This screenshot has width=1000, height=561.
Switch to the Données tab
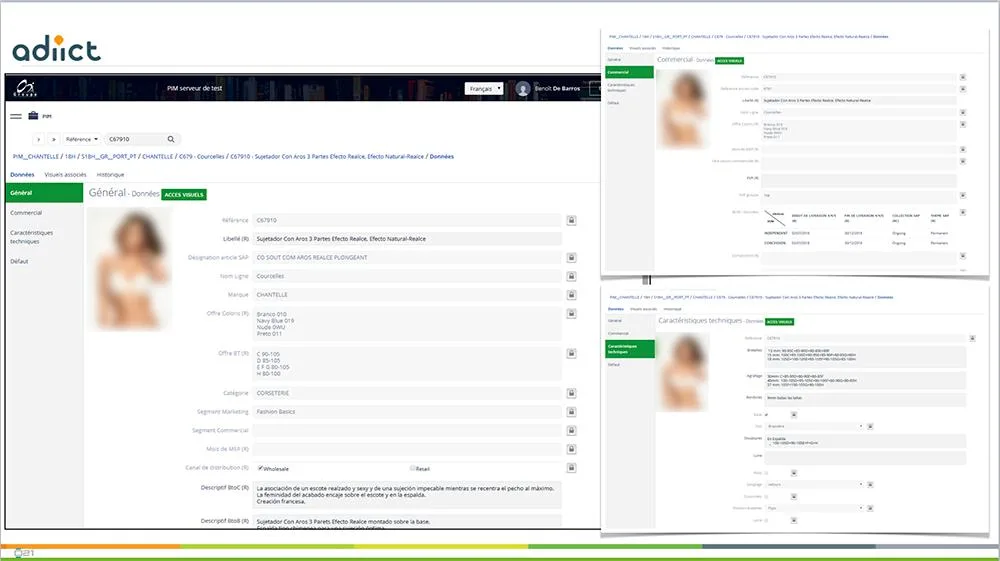click(22, 175)
